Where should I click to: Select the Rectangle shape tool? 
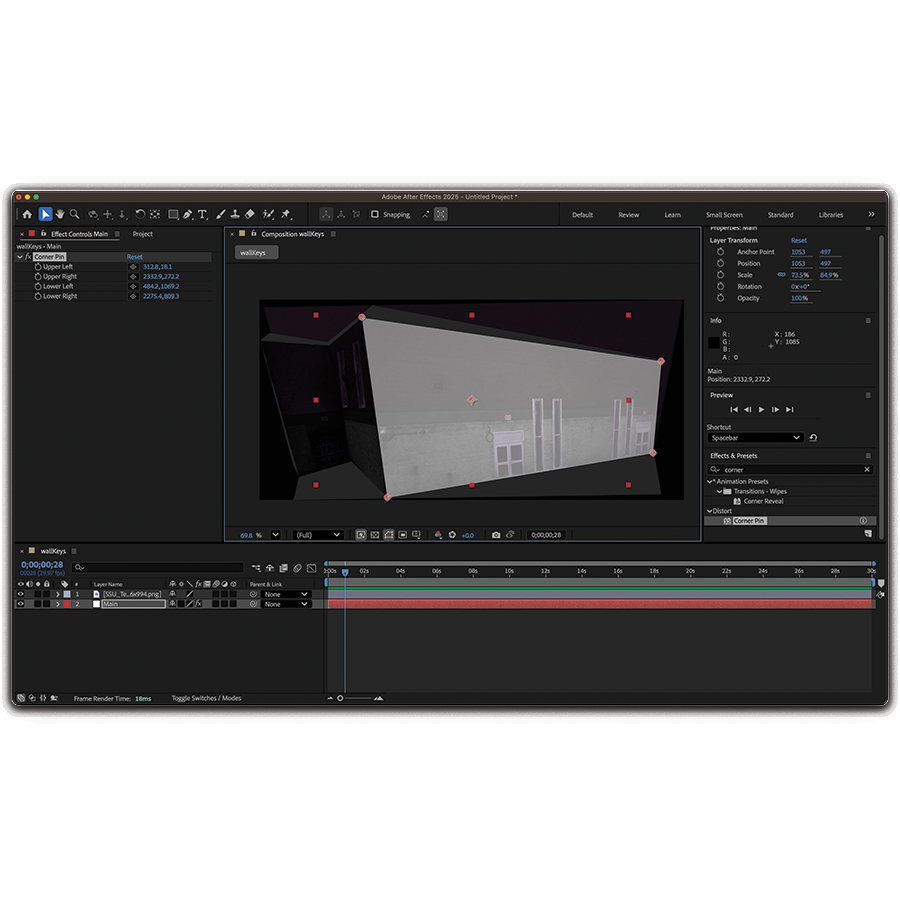[172, 214]
